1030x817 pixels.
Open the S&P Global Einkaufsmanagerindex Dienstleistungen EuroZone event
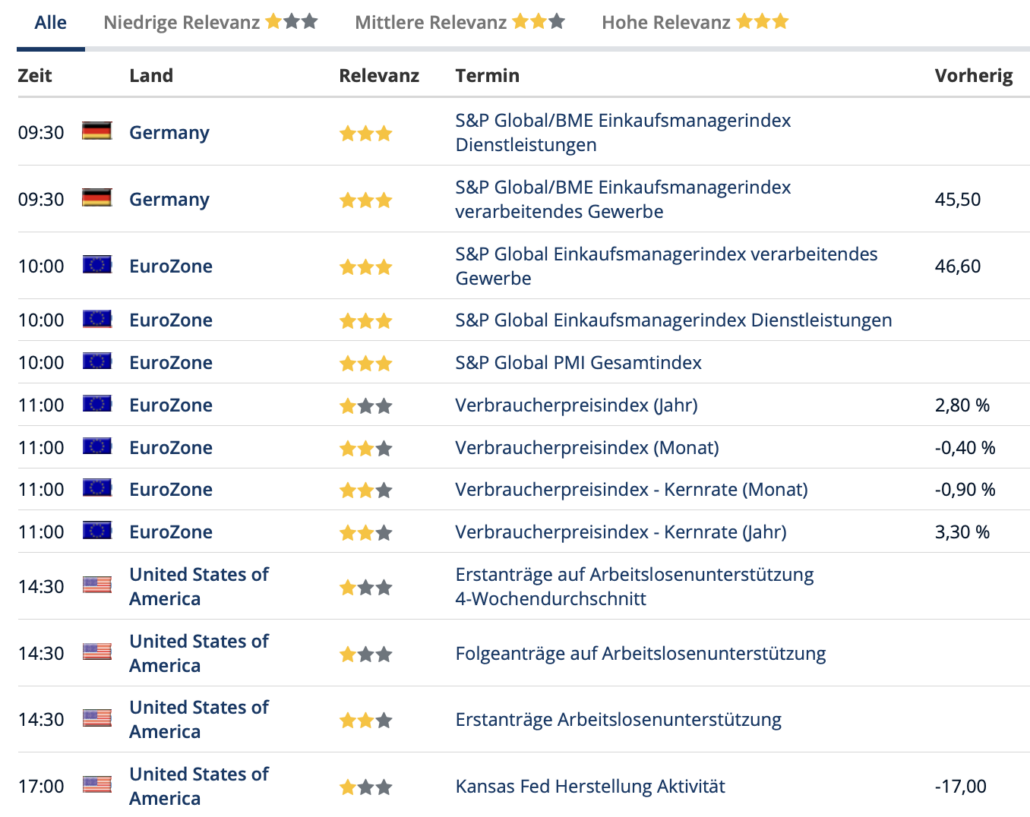click(x=673, y=320)
